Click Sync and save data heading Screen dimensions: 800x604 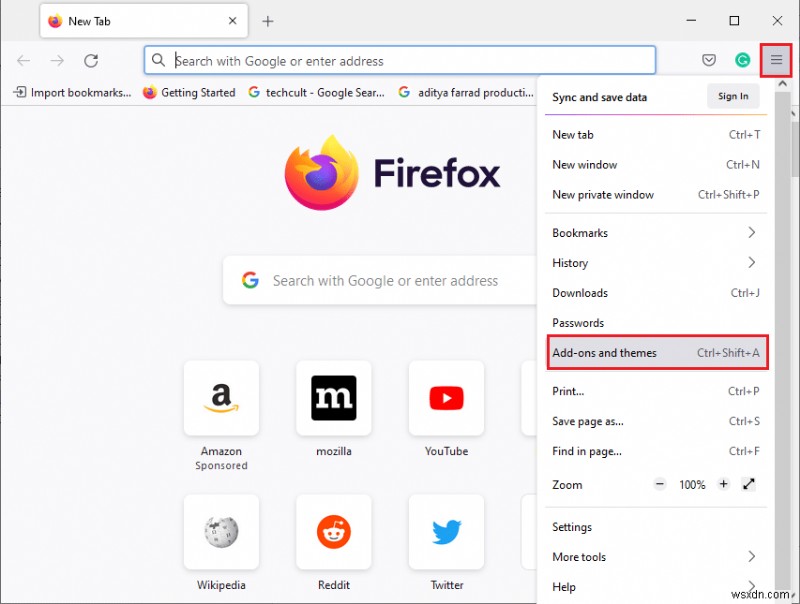tap(599, 97)
